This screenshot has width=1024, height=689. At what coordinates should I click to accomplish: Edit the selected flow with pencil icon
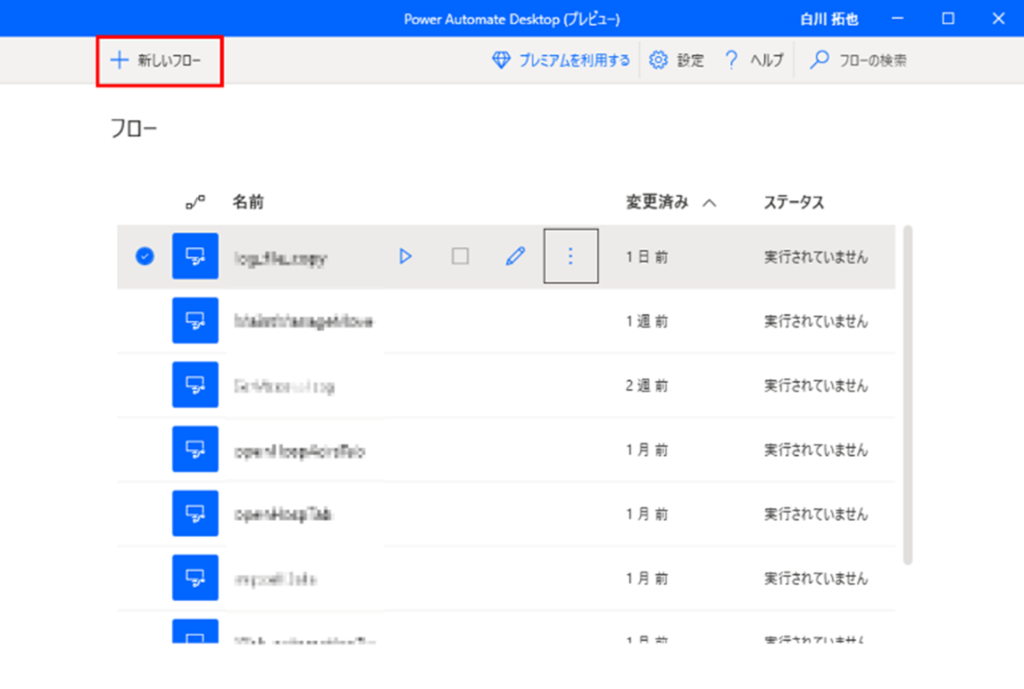(x=515, y=256)
